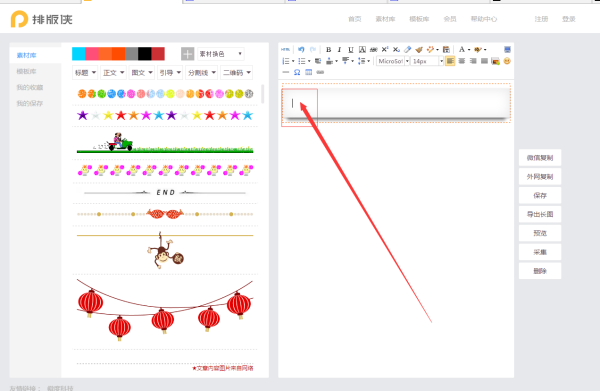Screen dimensions: 600x391
Task: Open the font family dropdown
Action: (x=393, y=61)
